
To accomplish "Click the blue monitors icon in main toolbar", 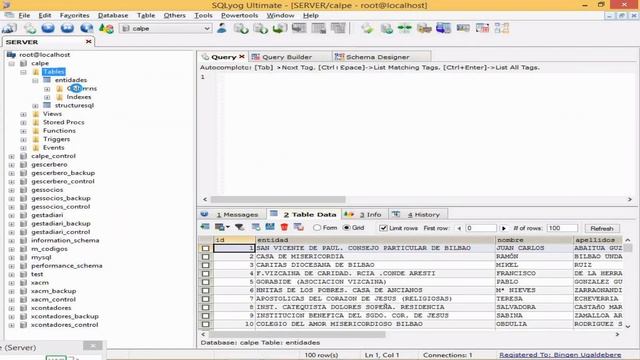I will tap(443, 28).
